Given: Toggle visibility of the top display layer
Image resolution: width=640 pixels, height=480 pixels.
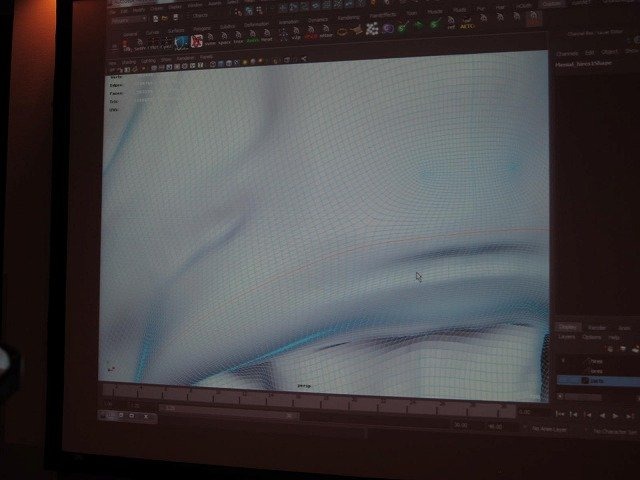Looking at the screenshot, I should (x=564, y=361).
